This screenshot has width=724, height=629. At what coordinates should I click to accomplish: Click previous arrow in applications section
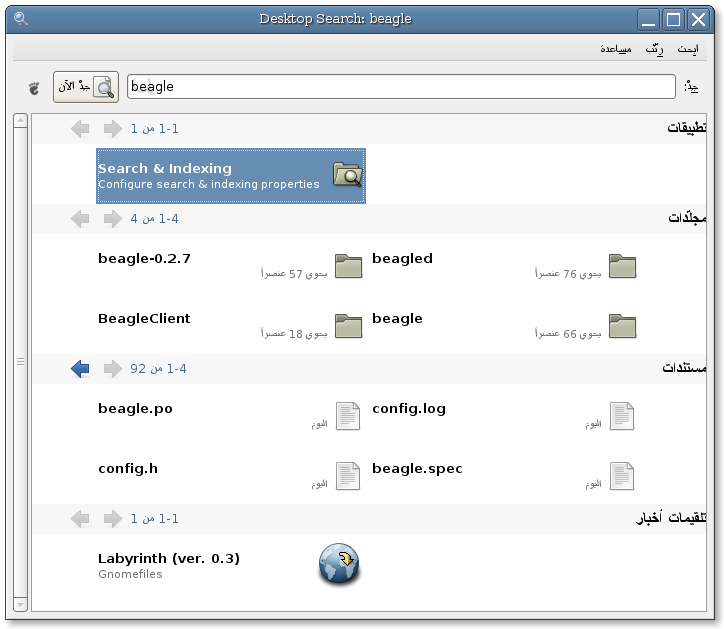click(x=113, y=129)
